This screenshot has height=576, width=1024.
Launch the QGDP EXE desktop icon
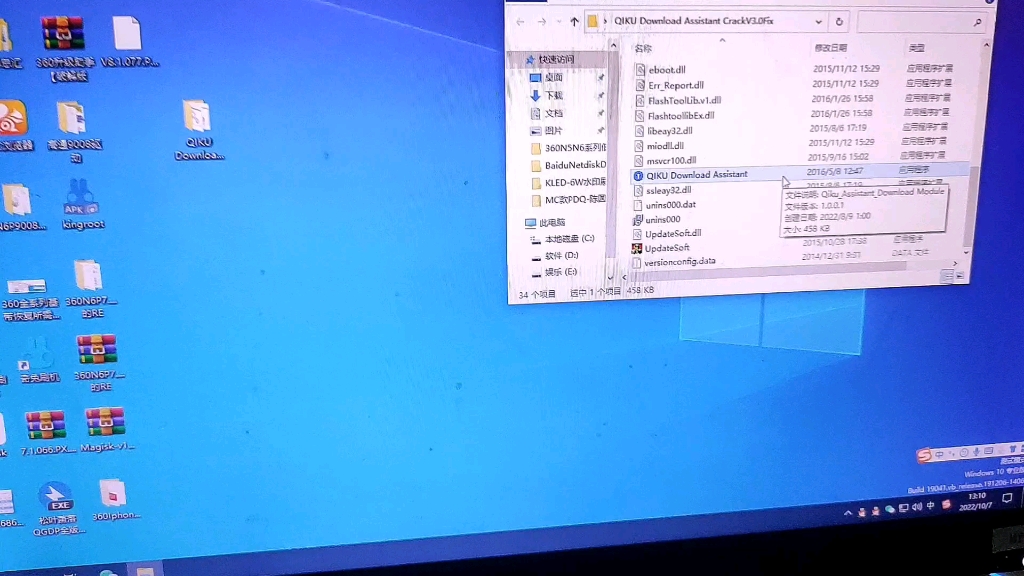click(57, 508)
